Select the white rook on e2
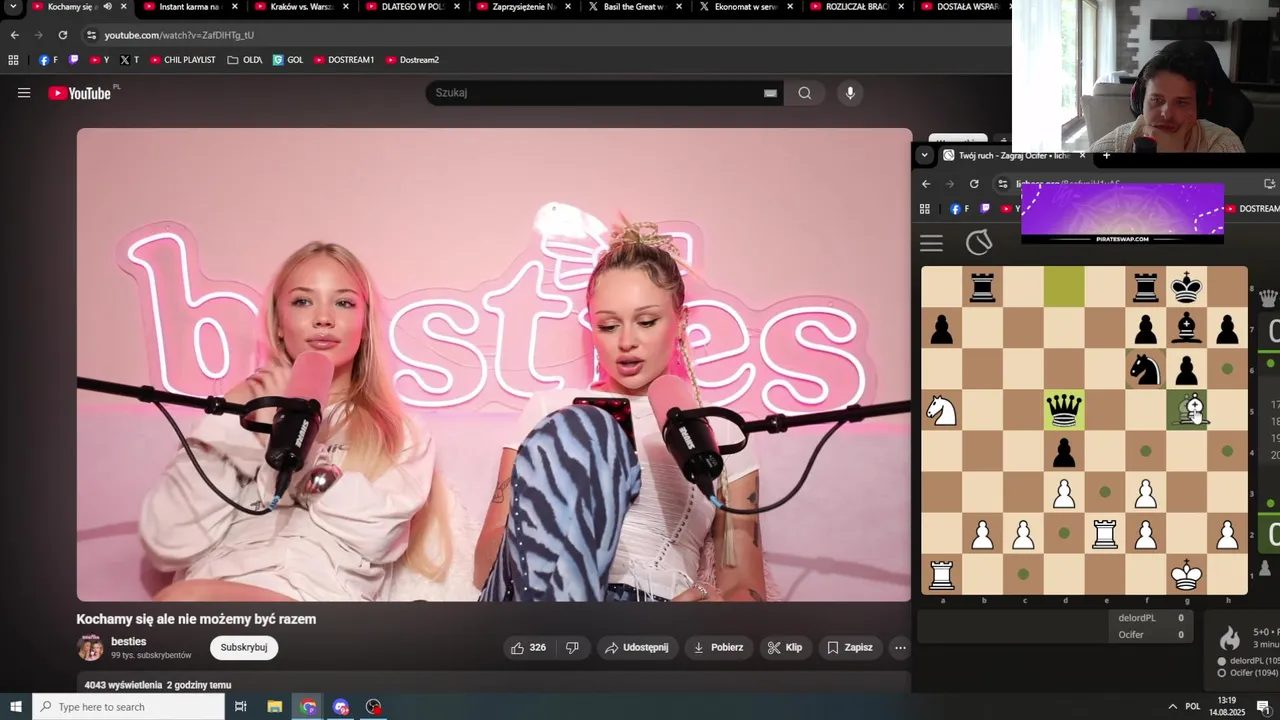This screenshot has width=1280, height=720. coord(1105,533)
